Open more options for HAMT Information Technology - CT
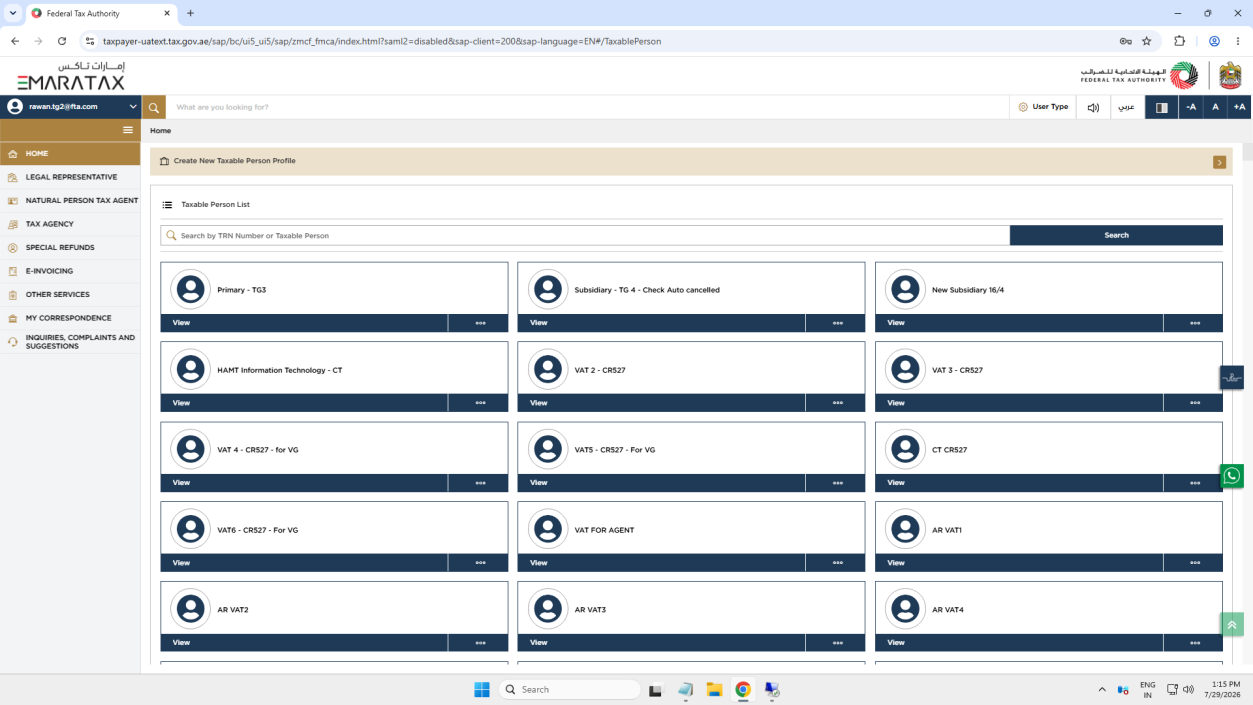Viewport: 1253px width, 705px height. (480, 403)
